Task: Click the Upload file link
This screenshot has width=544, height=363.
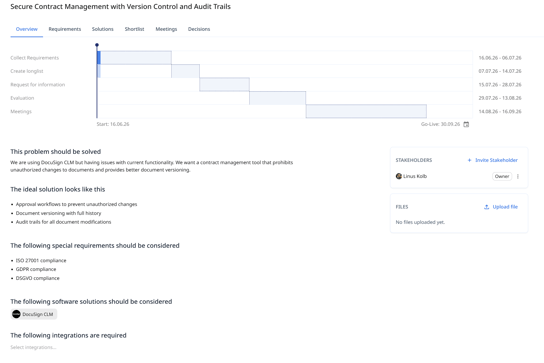Action: coord(505,207)
